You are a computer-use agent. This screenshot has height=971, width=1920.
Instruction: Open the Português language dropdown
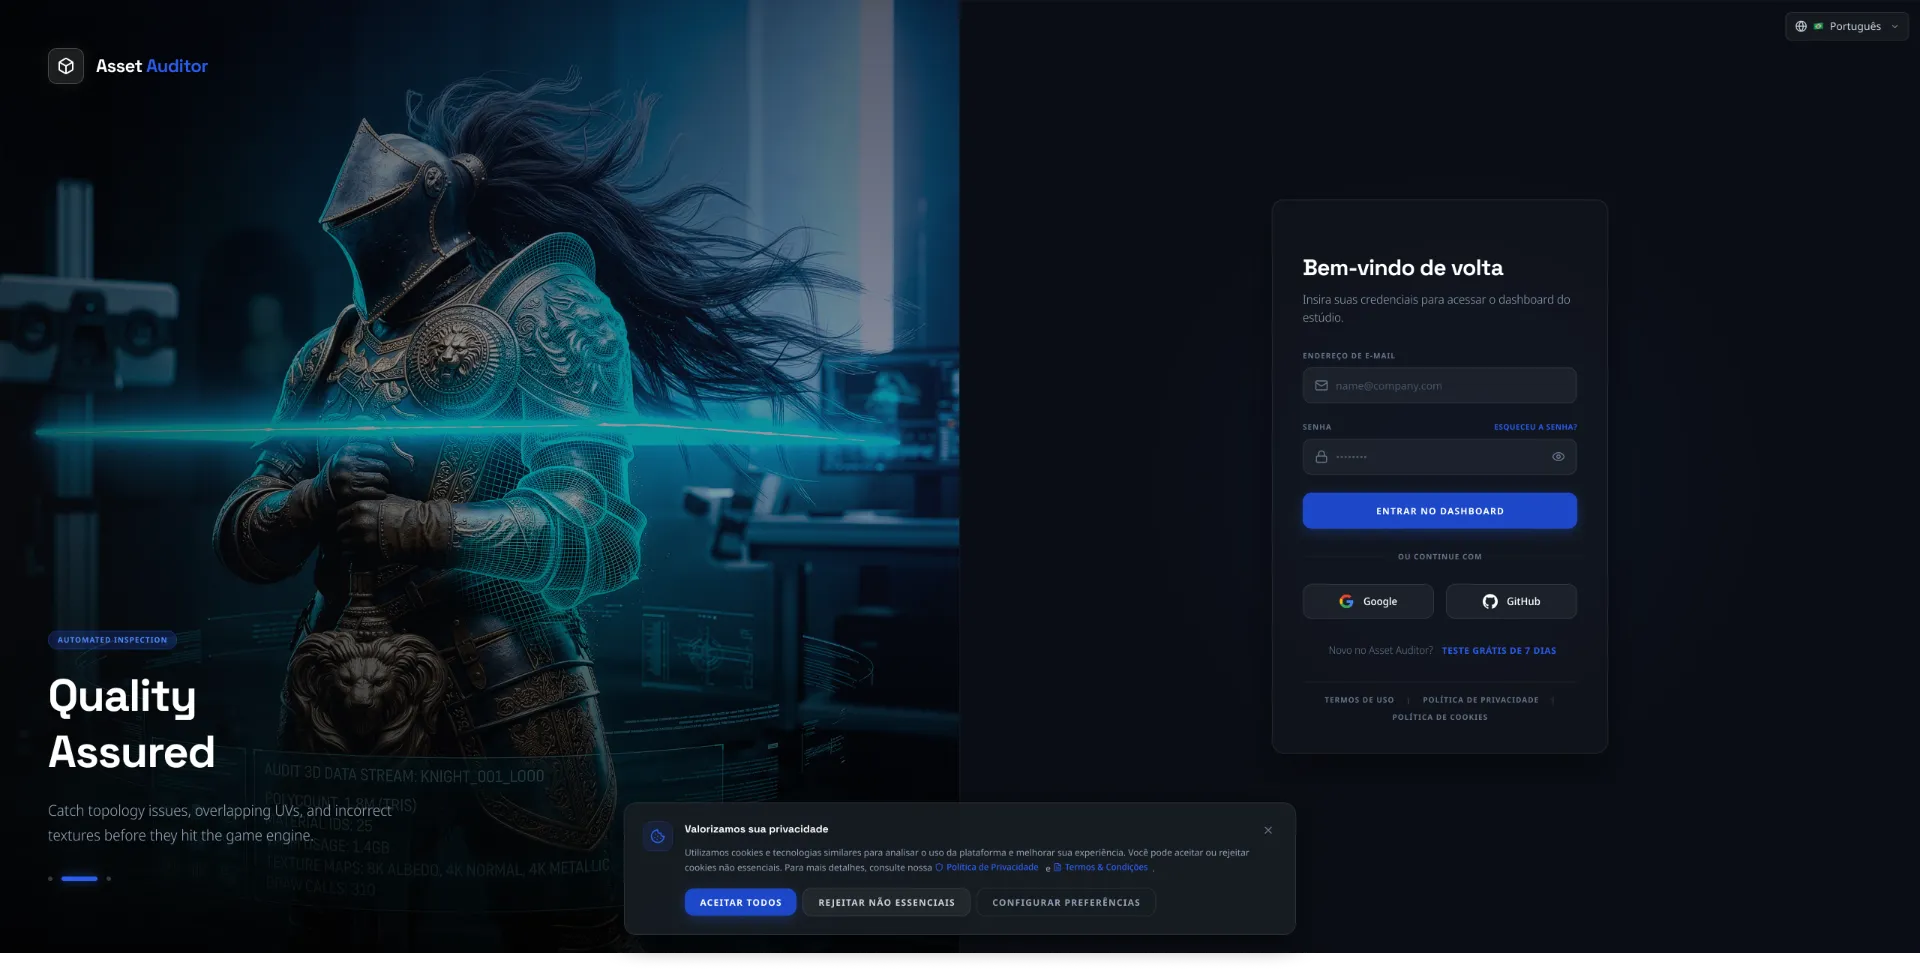[x=1846, y=26]
